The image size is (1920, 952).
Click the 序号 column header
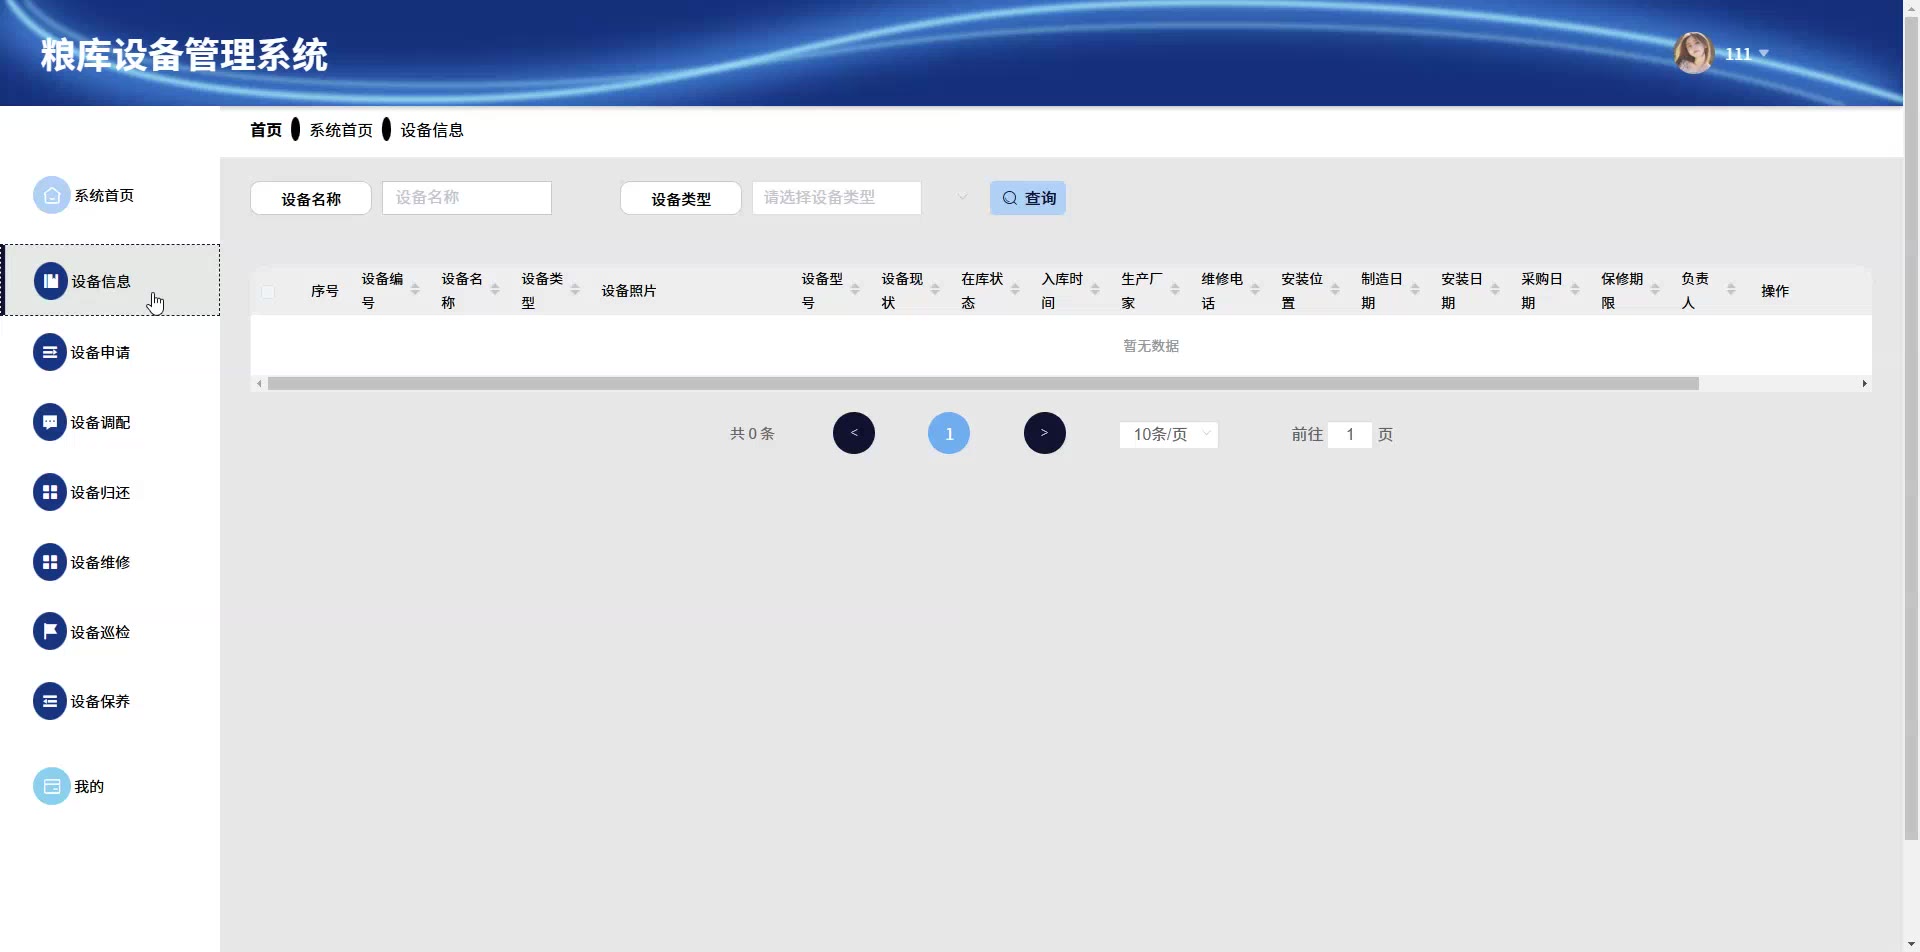point(325,291)
